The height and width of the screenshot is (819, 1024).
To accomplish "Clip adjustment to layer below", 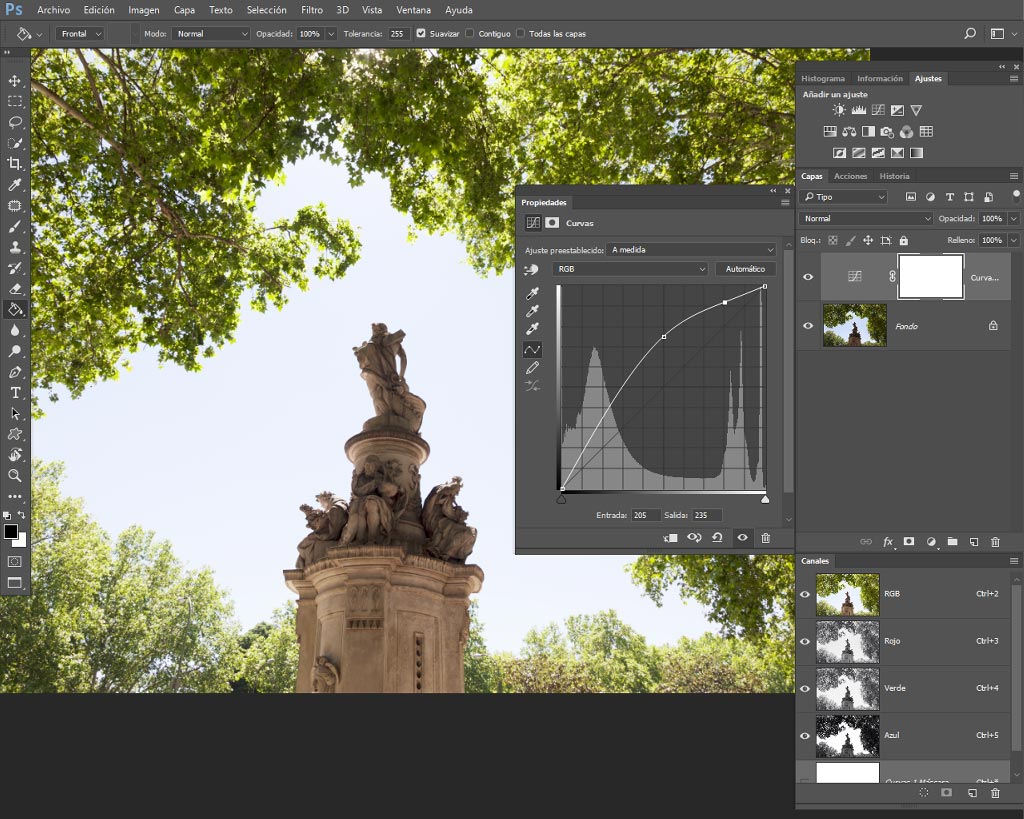I will [670, 538].
